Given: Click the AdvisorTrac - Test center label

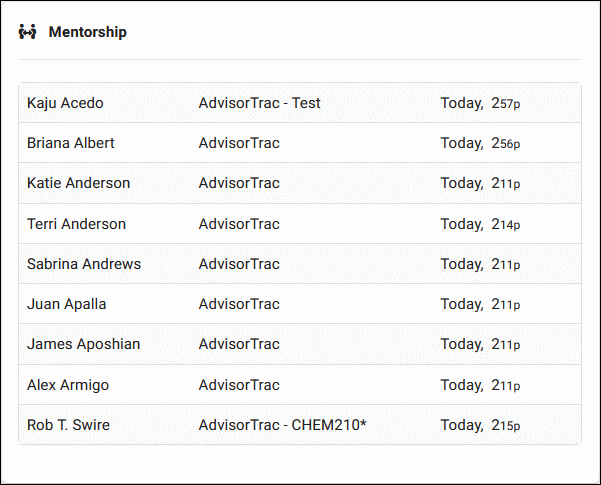Looking at the screenshot, I should click(259, 103).
